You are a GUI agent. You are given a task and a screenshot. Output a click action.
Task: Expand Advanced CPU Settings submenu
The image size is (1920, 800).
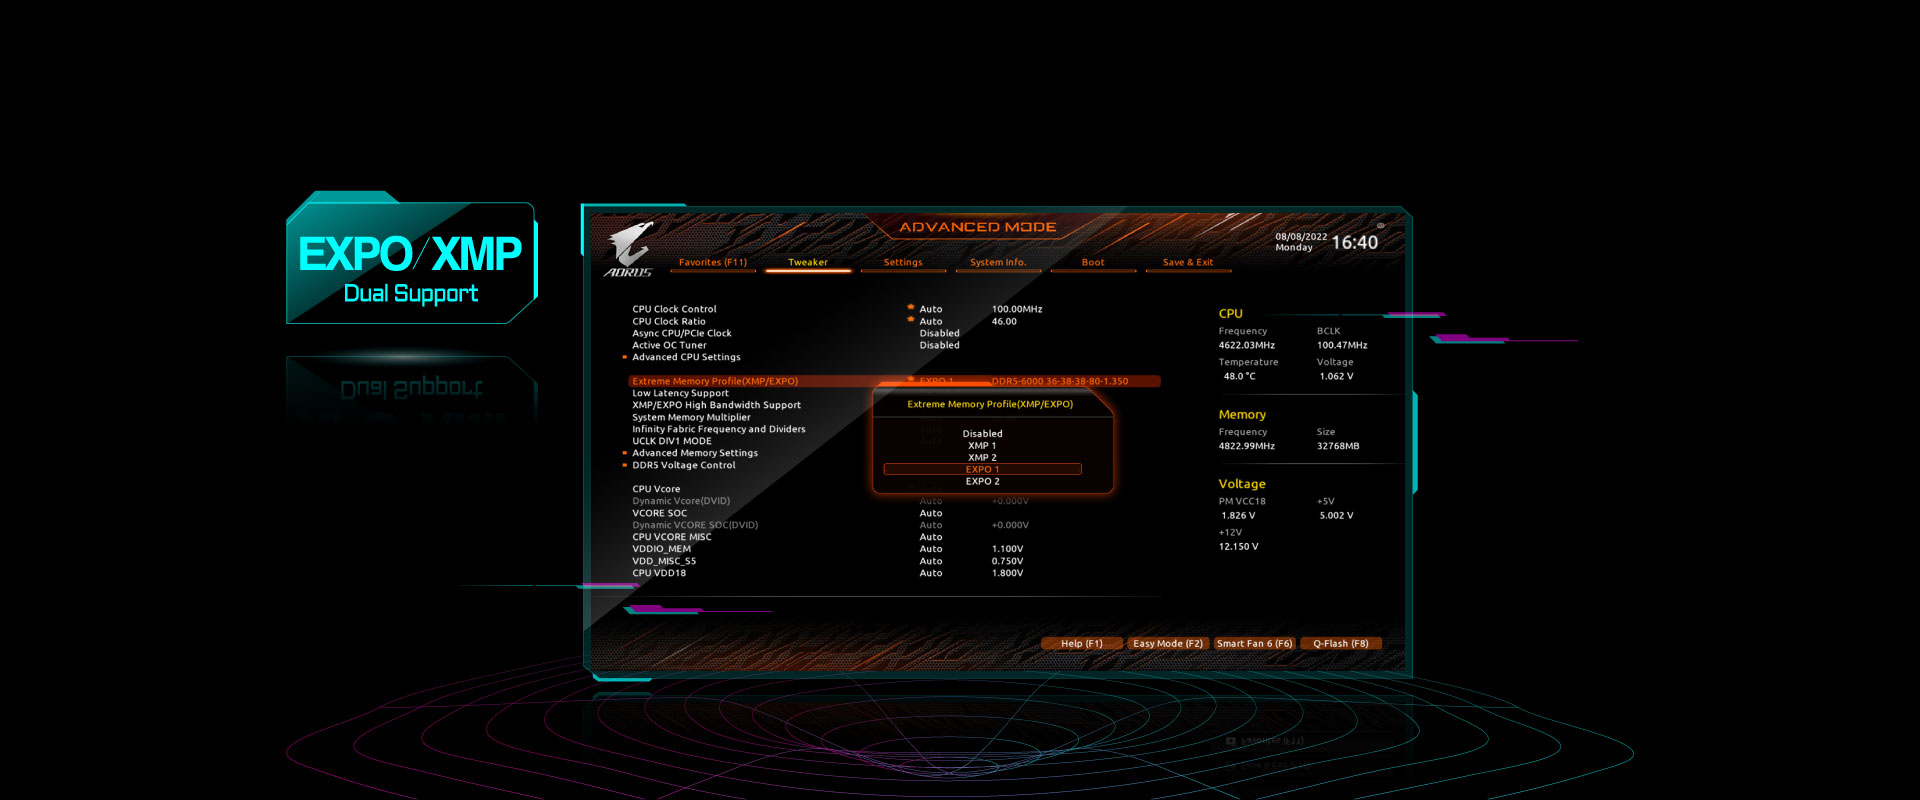[x=686, y=357]
